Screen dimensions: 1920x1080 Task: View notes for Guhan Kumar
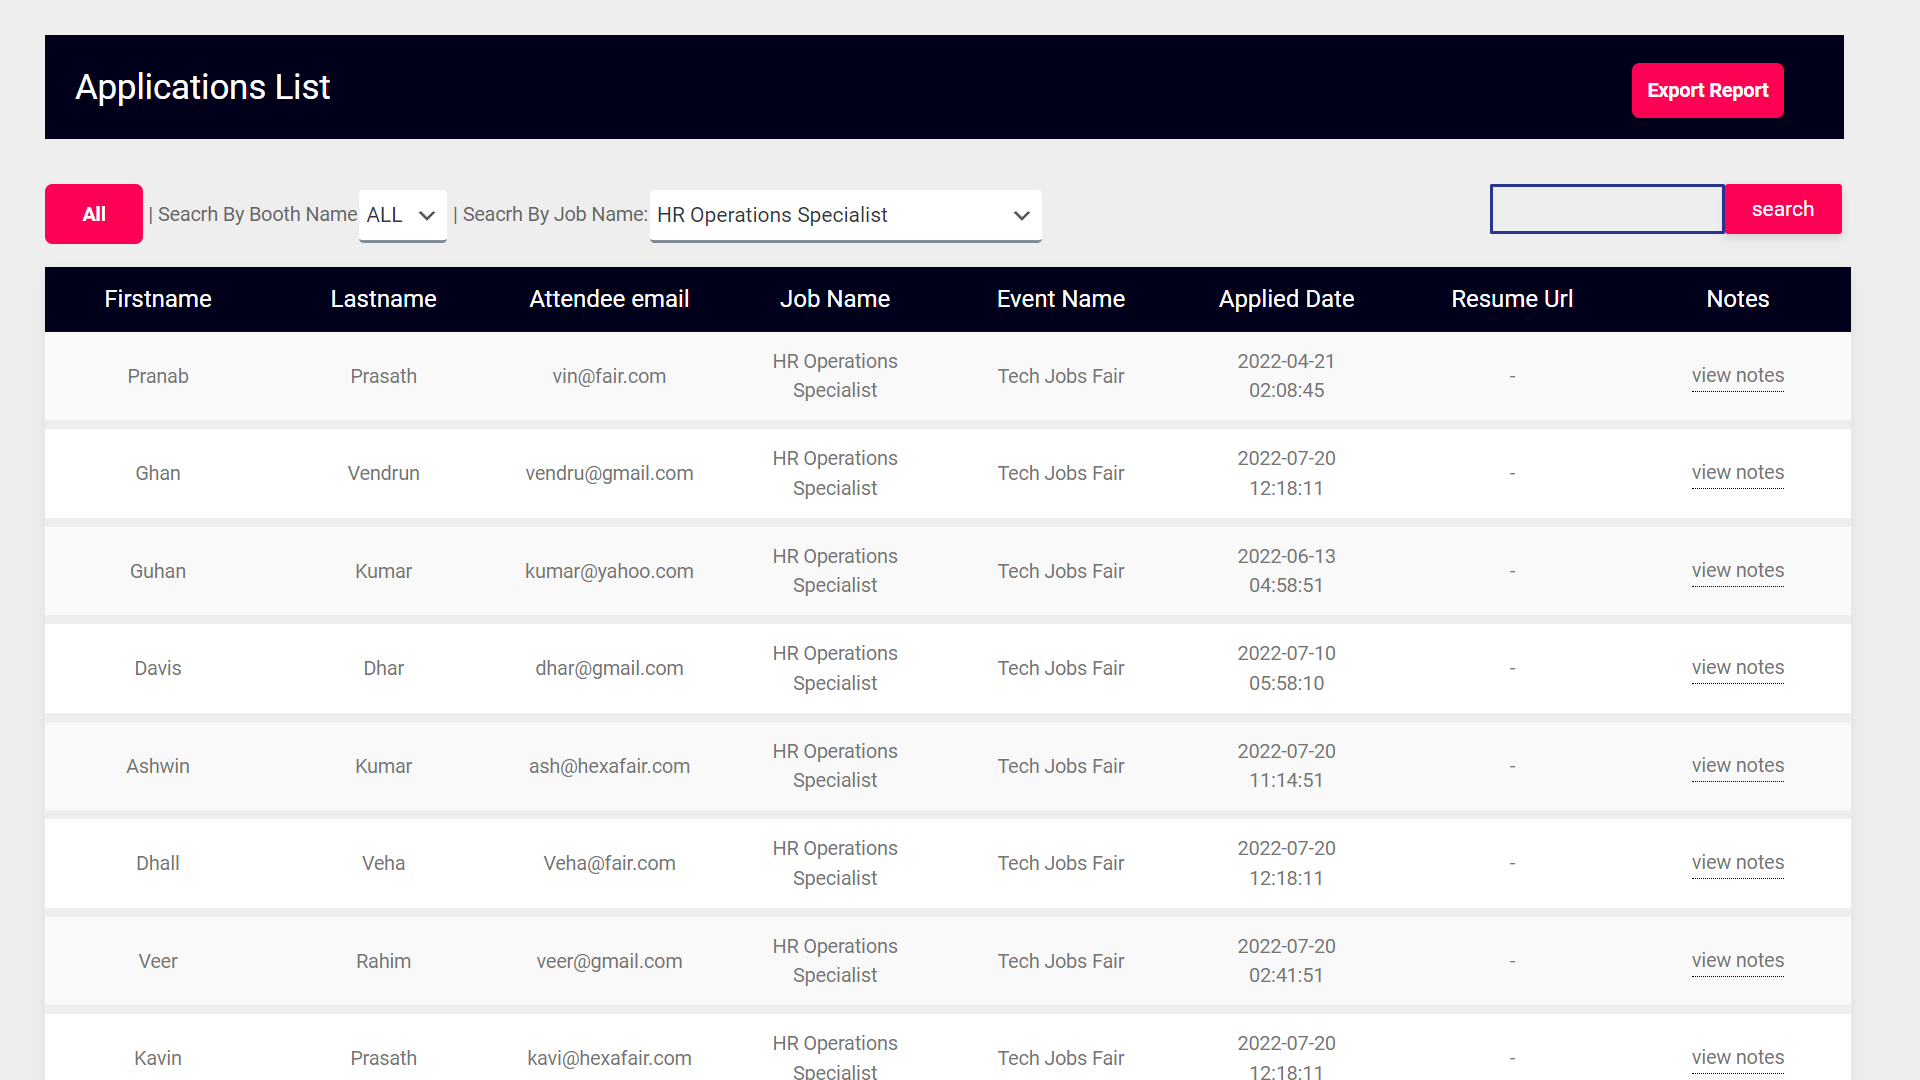[1737, 570]
